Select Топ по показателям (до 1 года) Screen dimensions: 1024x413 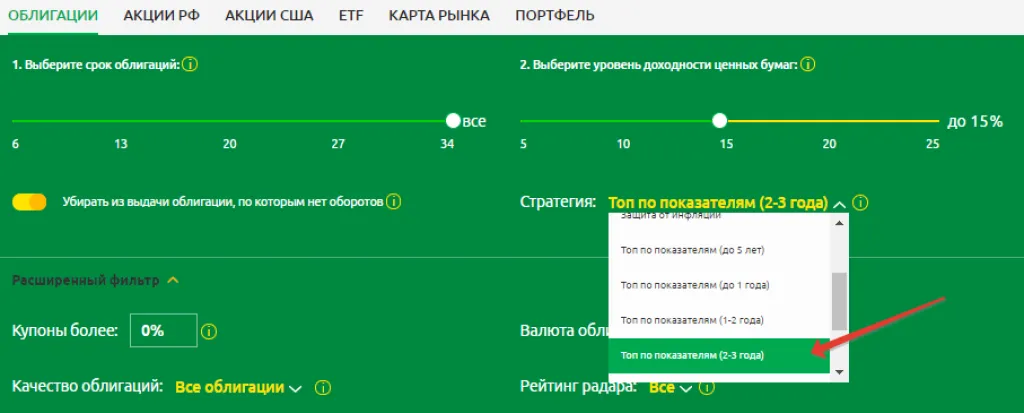pos(695,285)
